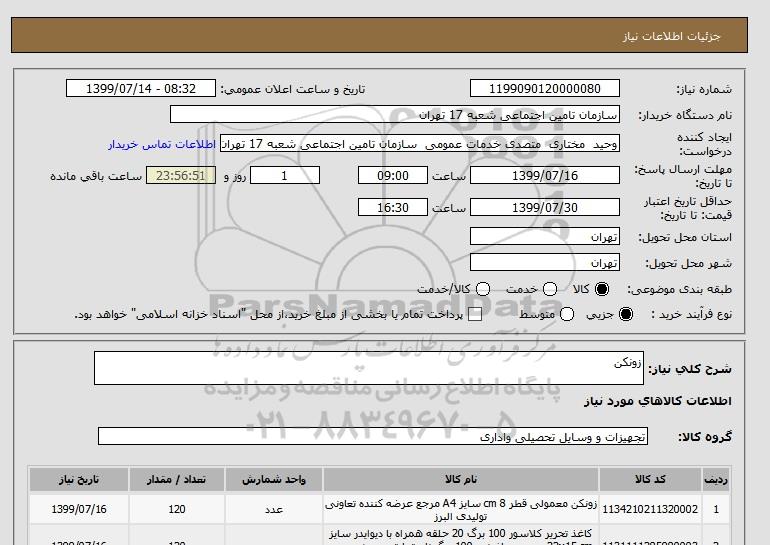Click the ساعت باقی مانده label
770x545 pixels.
[96, 176]
